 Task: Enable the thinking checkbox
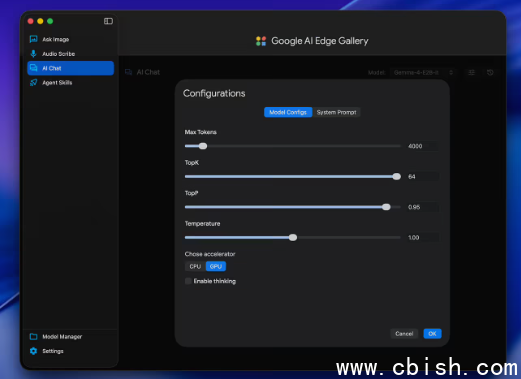pyautogui.click(x=188, y=281)
